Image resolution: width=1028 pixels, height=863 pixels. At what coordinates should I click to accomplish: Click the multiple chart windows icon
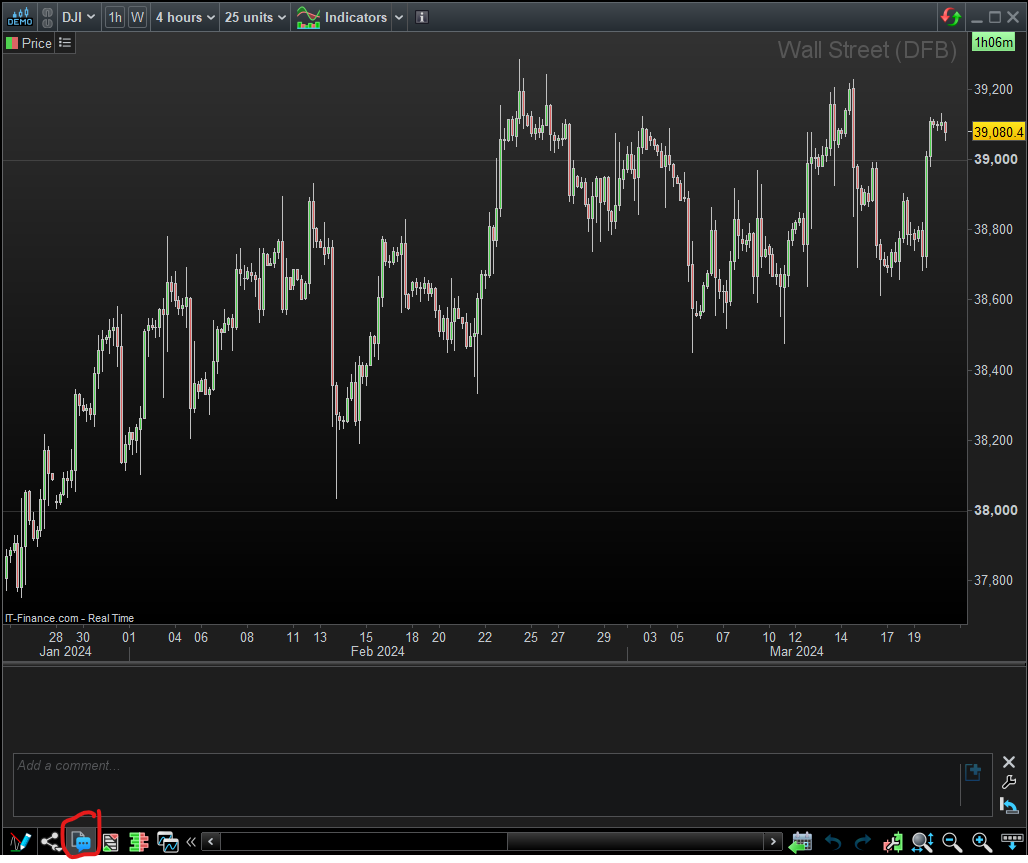(168, 842)
